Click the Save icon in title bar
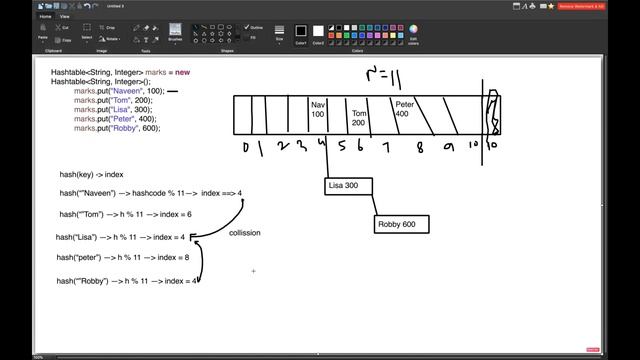640x360 pixels. 56,6
